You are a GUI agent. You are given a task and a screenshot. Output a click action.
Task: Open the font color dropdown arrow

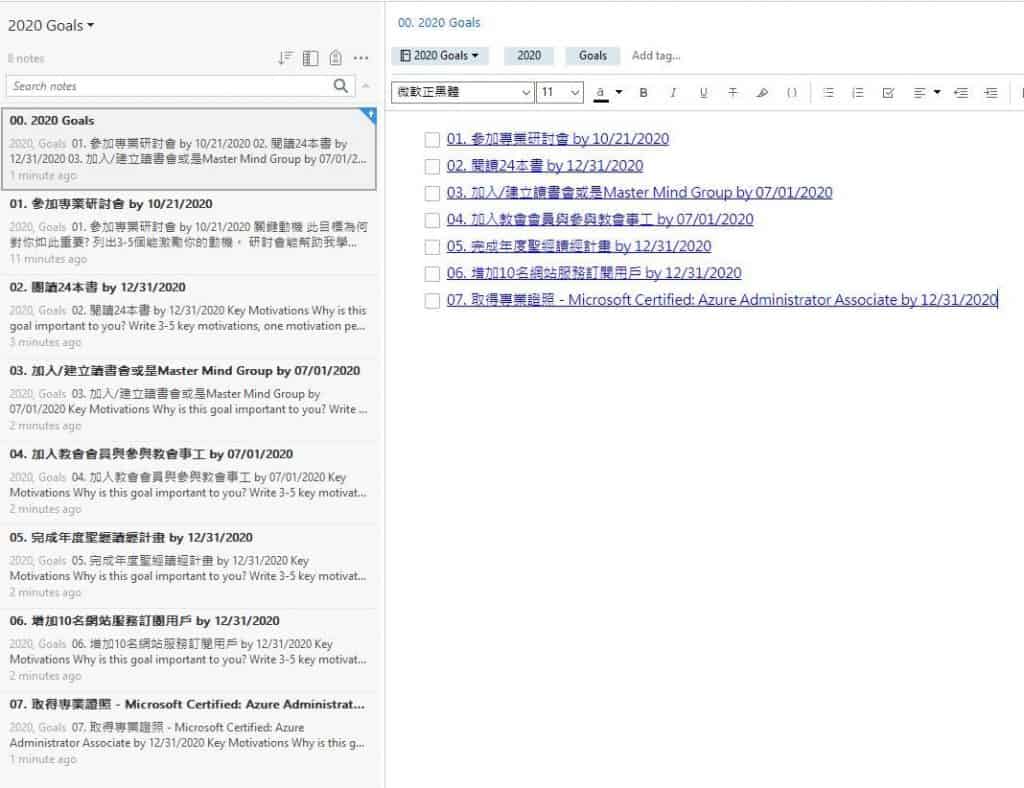(x=618, y=93)
